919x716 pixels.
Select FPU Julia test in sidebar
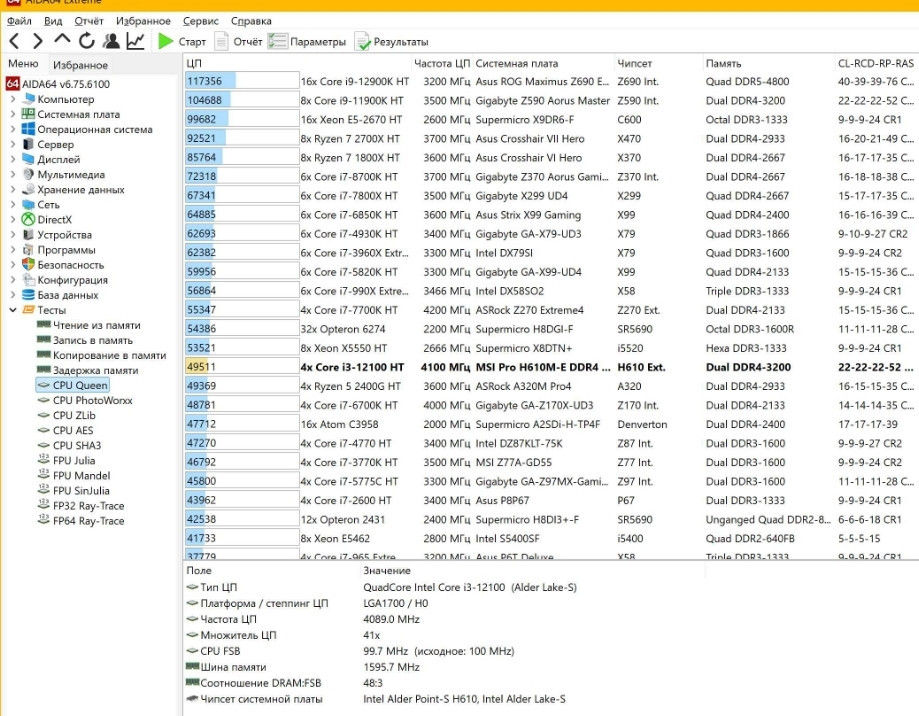[x=75, y=460]
